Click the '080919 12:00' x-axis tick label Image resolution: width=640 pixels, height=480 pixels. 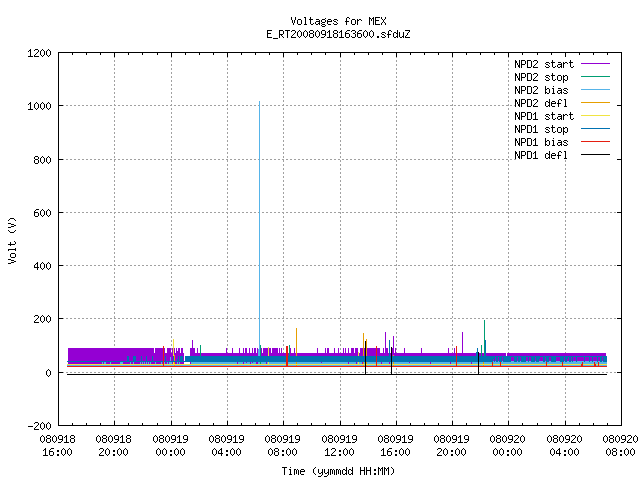[339, 446]
